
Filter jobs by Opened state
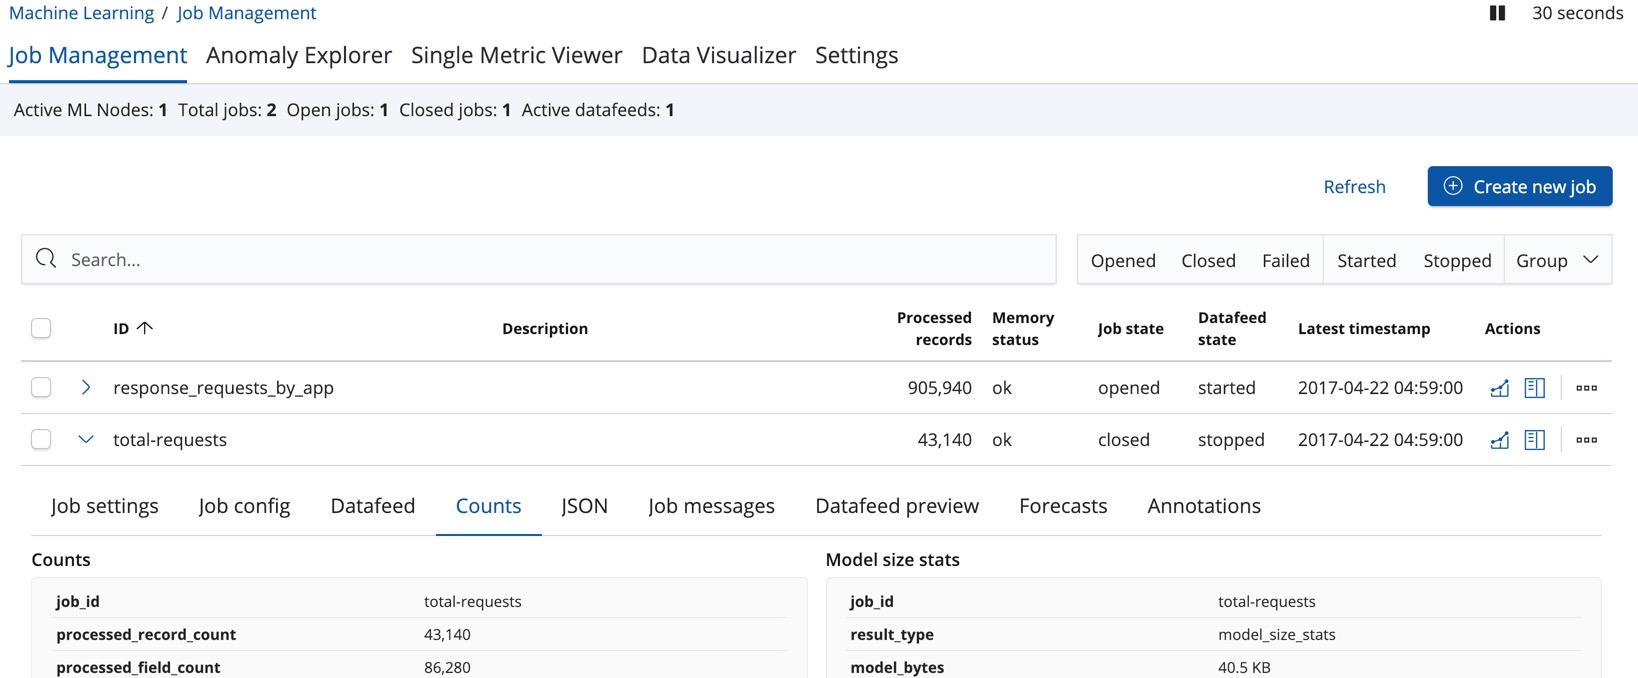[1123, 260]
